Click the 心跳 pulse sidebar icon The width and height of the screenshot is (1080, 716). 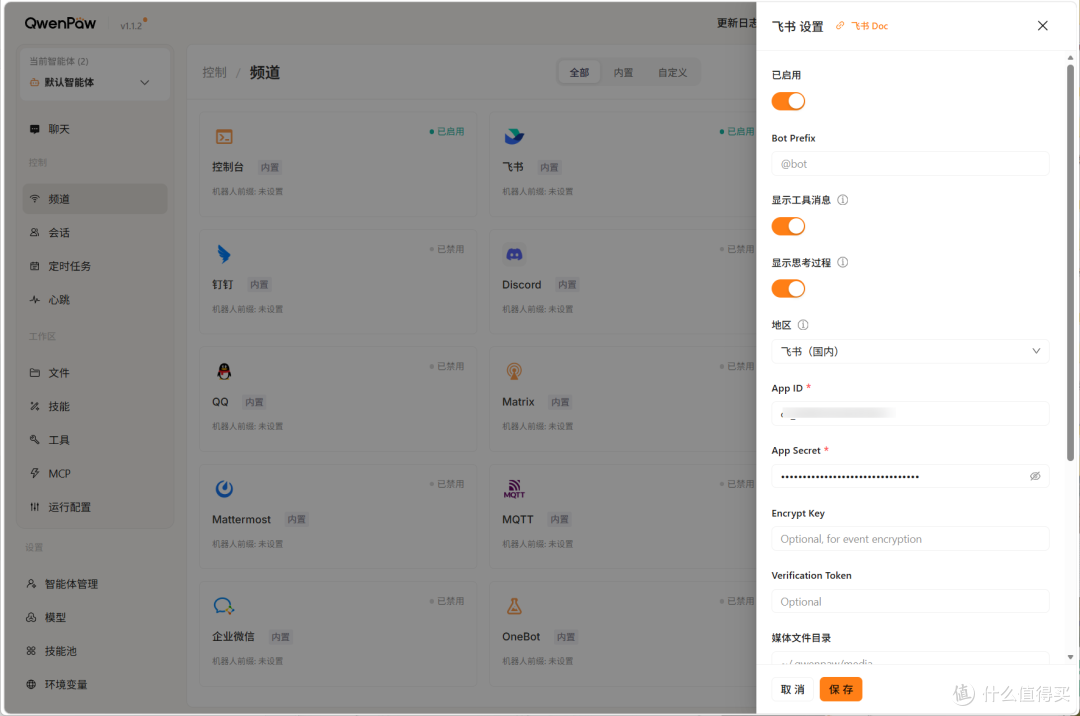[x=34, y=299]
